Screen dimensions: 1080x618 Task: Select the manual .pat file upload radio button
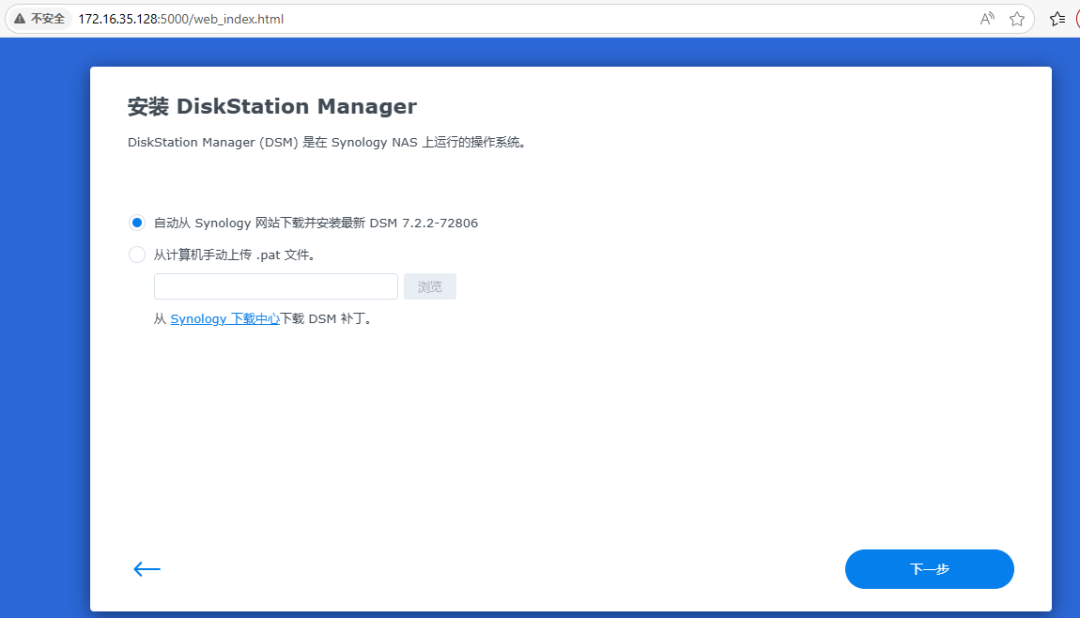137,255
